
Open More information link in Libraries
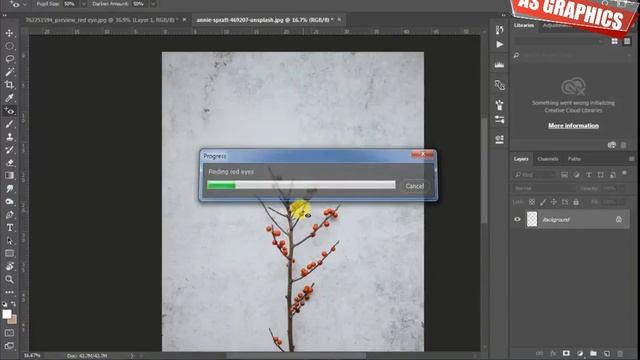(573, 126)
